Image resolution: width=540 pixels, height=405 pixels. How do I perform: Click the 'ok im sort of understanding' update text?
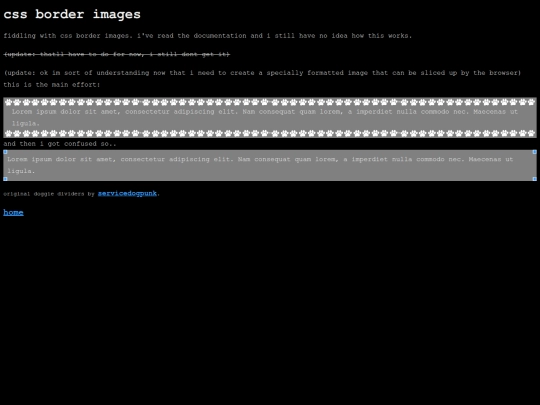[x=262, y=73]
